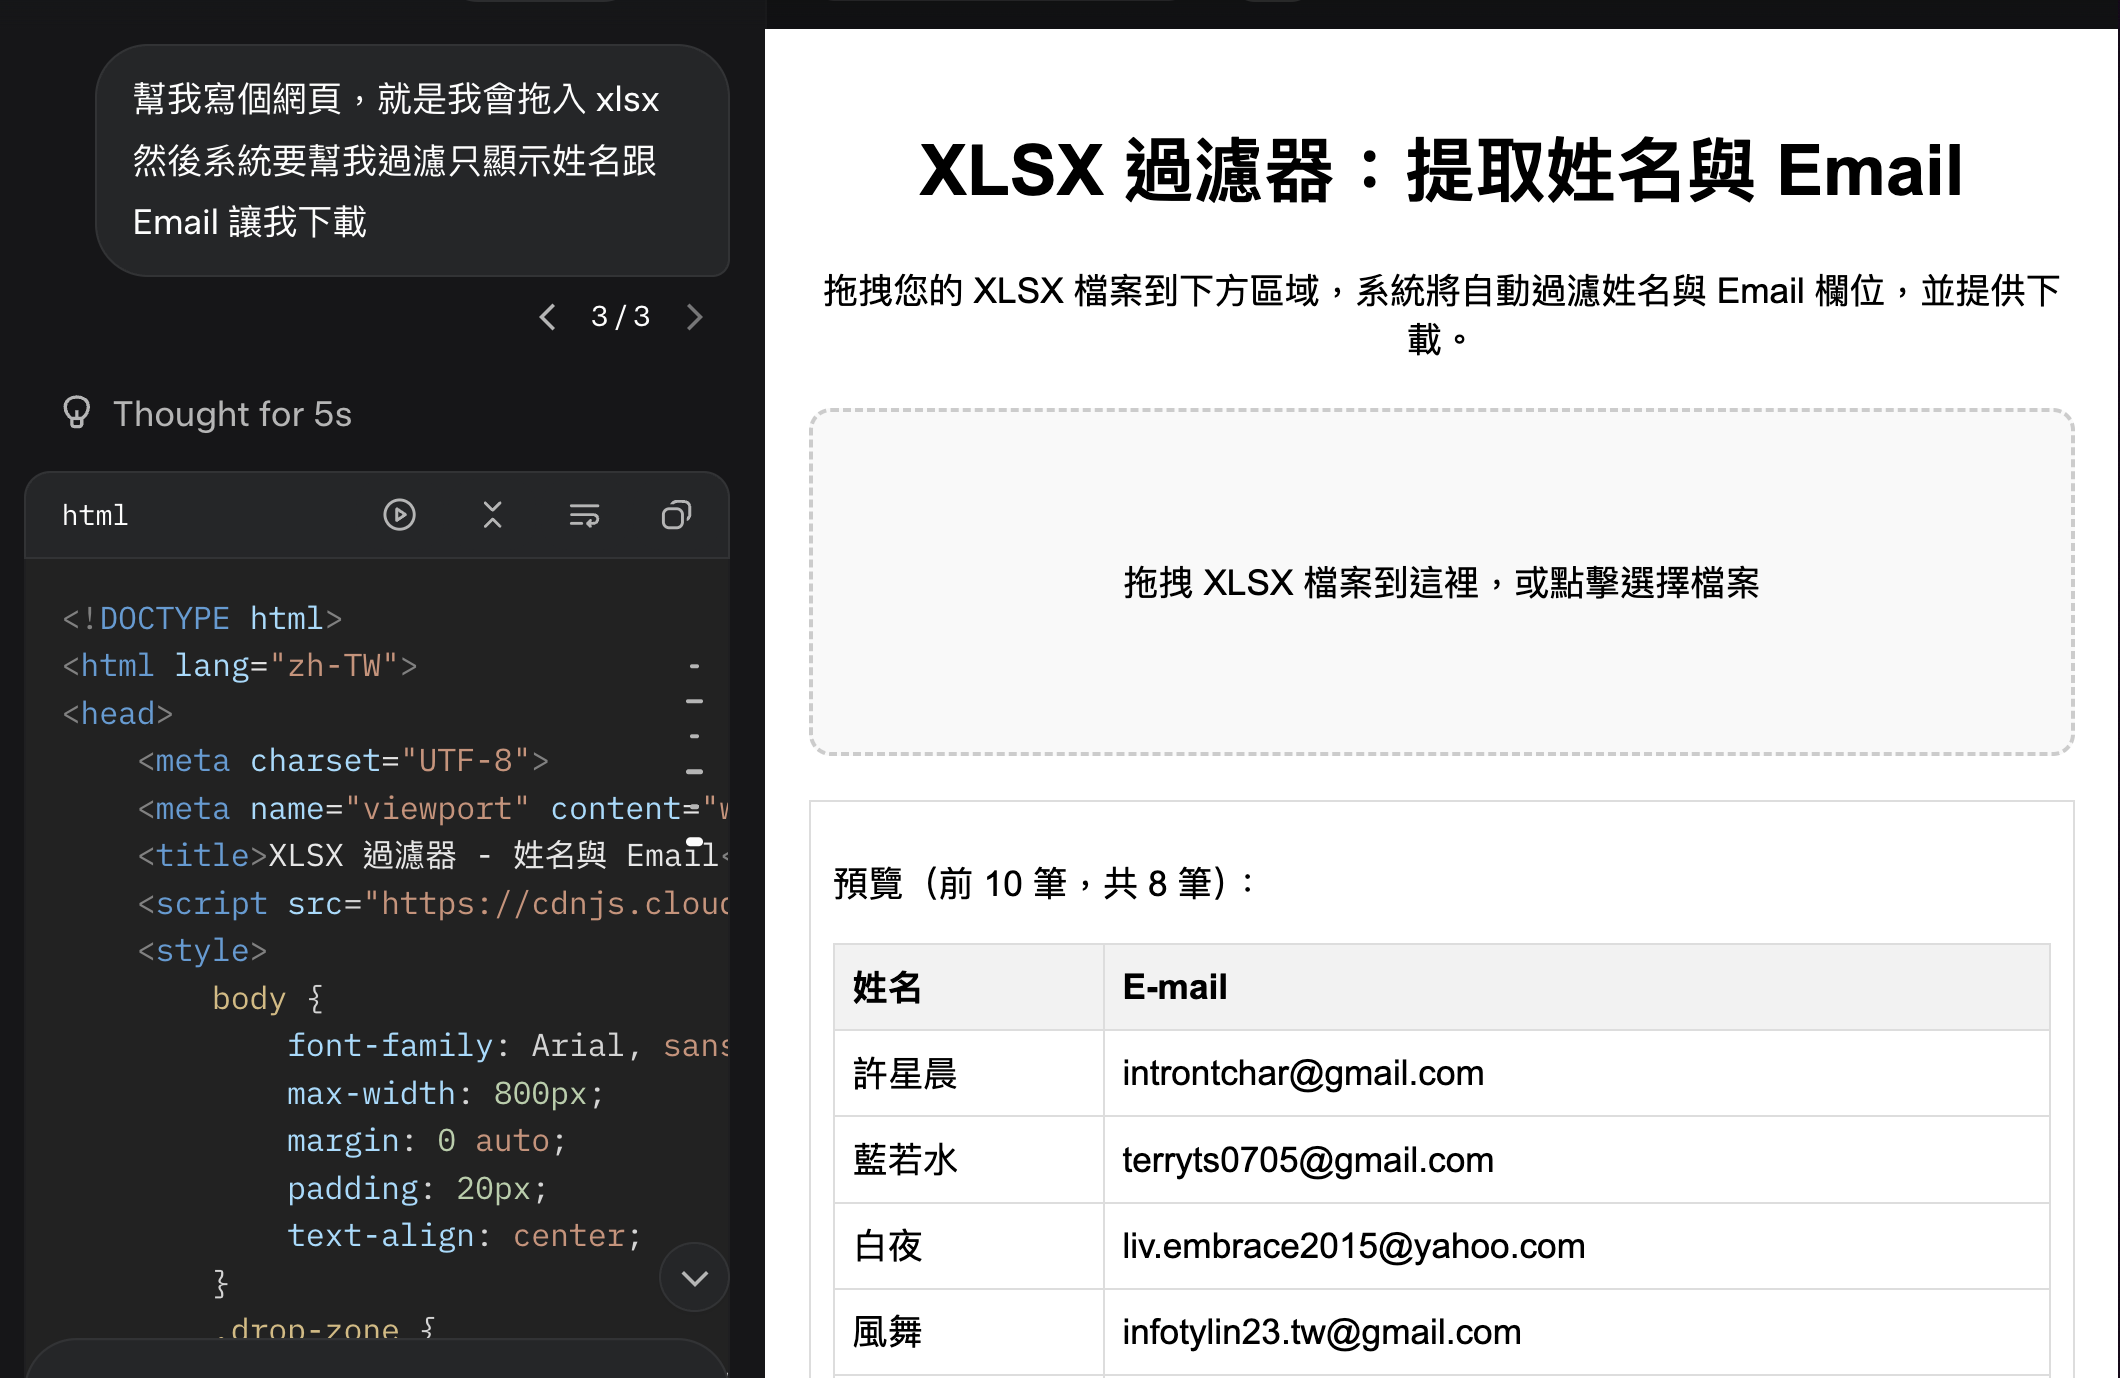Click the drop zone to choose an XLSX file

pyautogui.click(x=1440, y=585)
